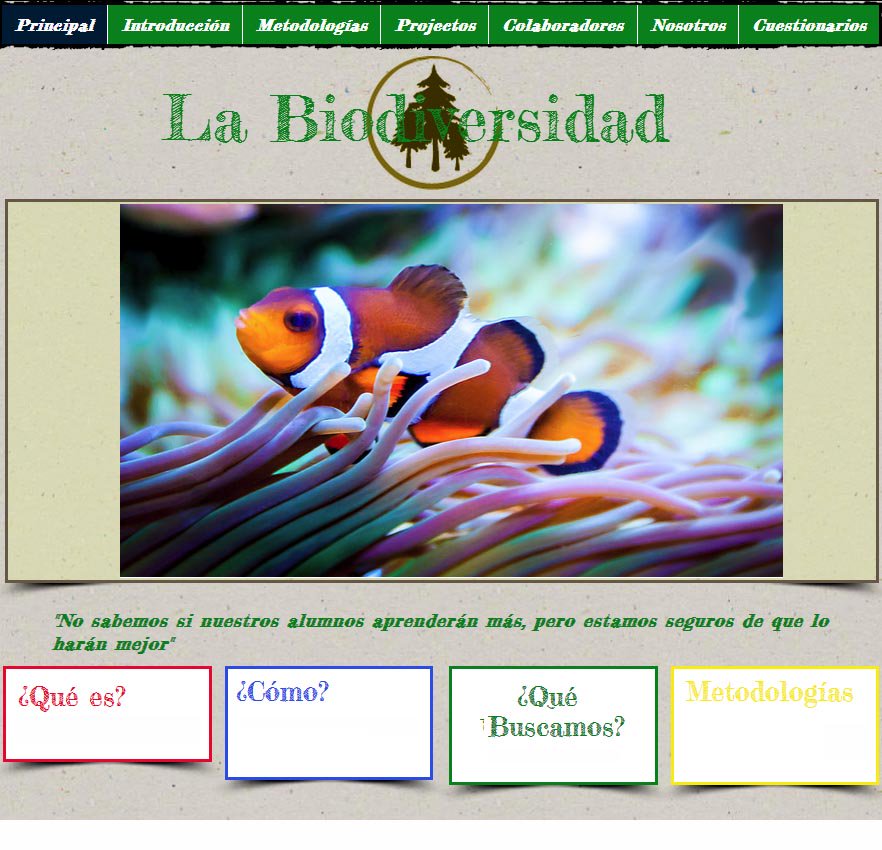Select Projectos in the navigation bar

[435, 25]
